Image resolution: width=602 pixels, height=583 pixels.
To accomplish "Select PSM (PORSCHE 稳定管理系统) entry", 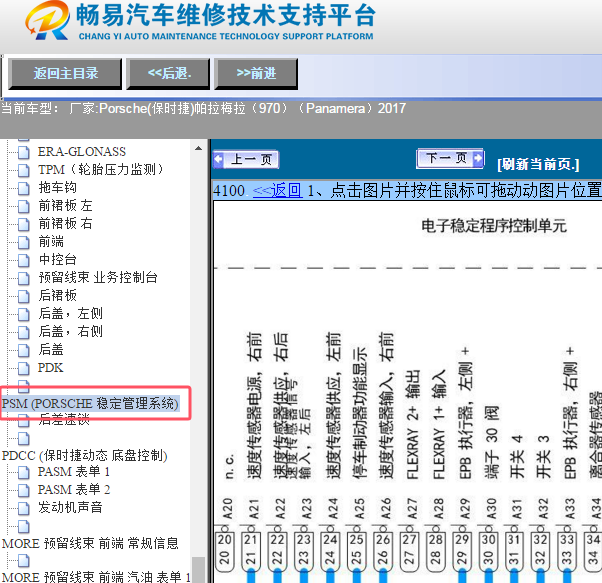I will pos(90,404).
